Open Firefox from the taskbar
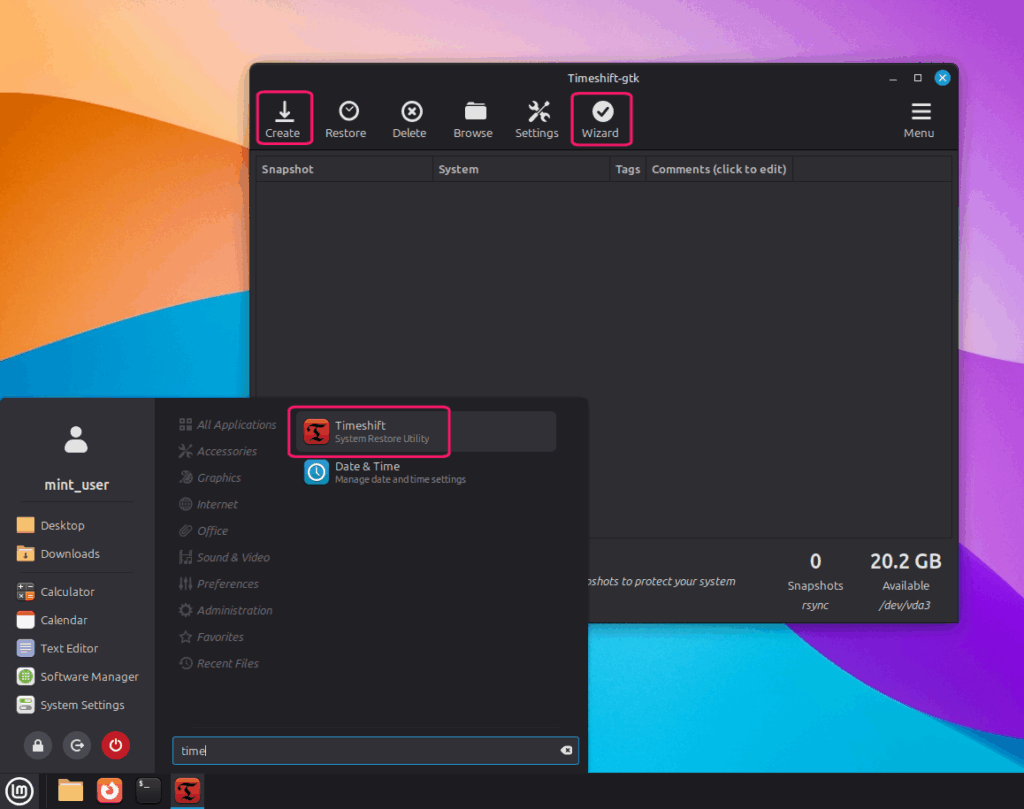 tap(110, 791)
